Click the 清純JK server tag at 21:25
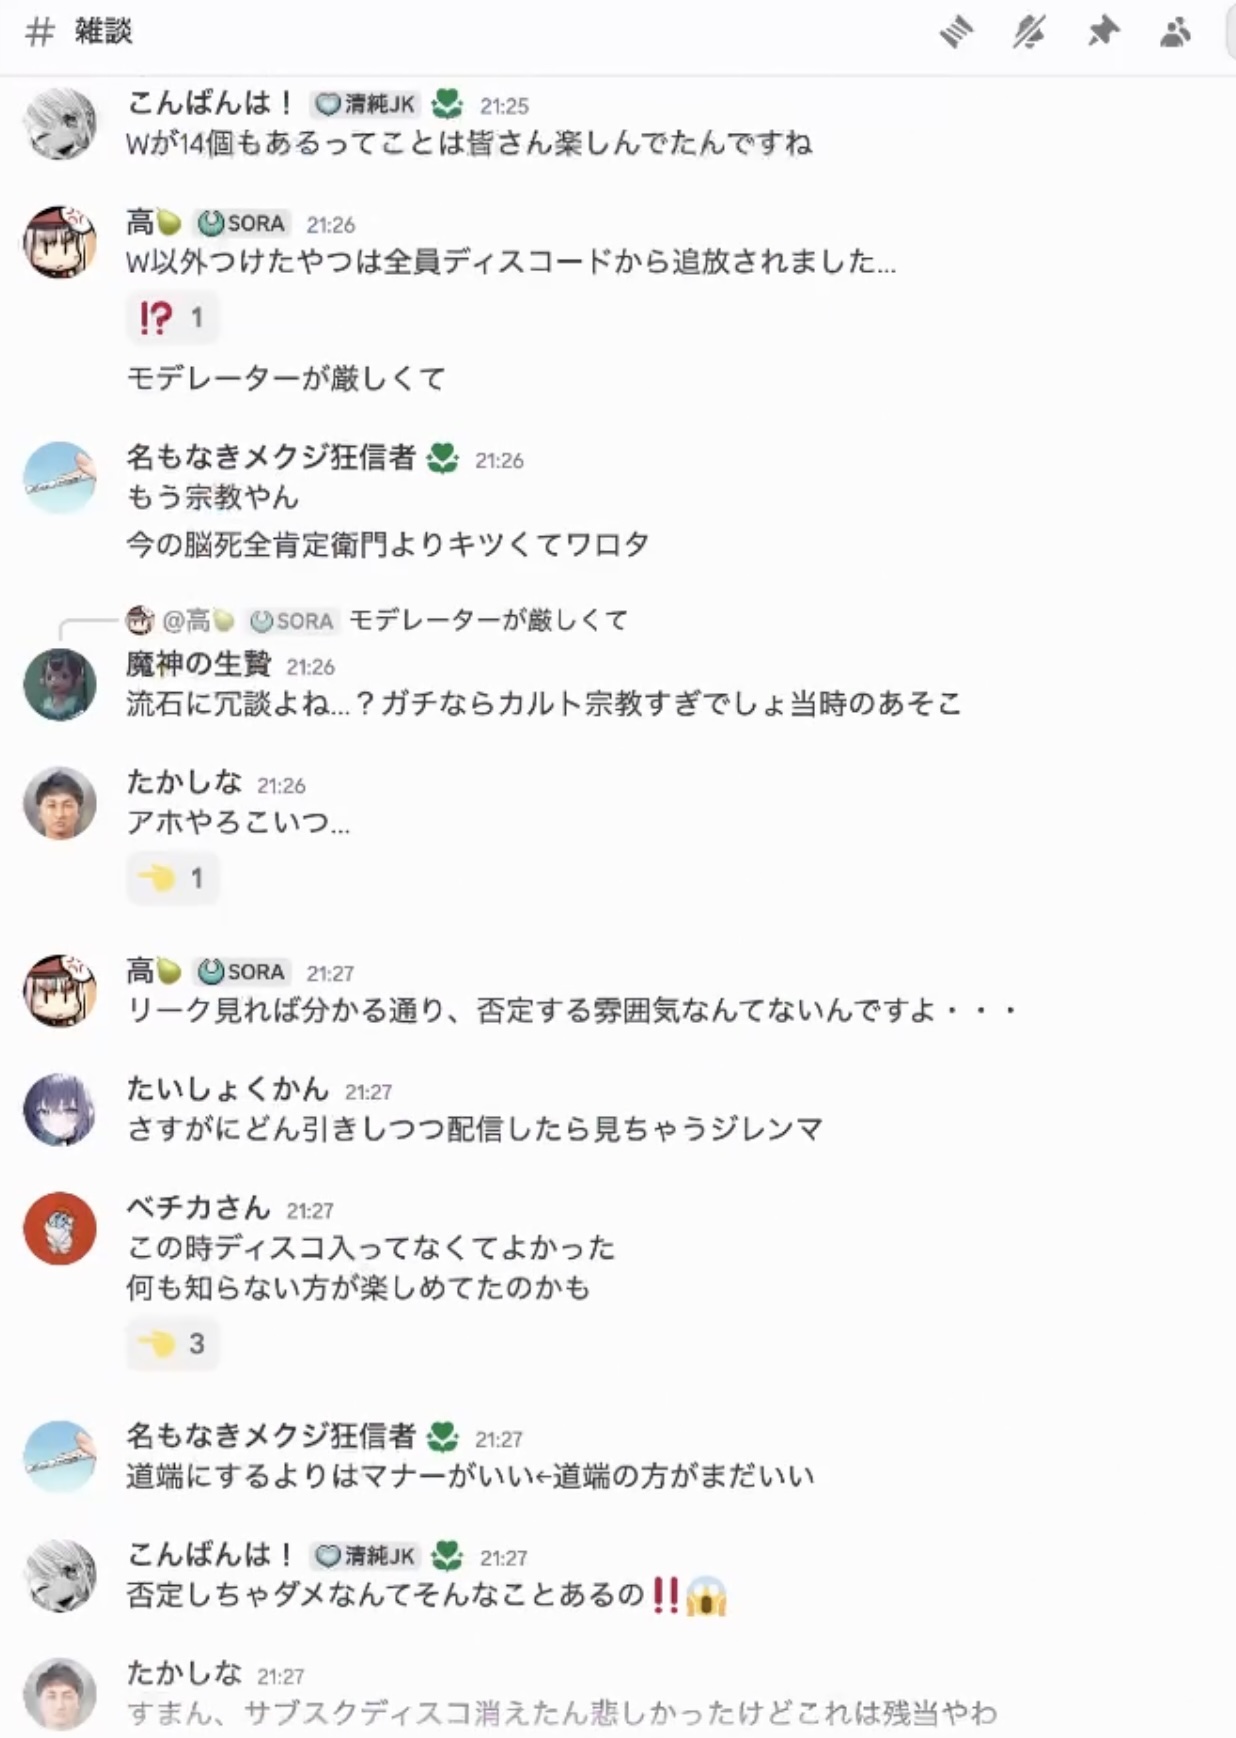Screen dimensions: 1236x1738 click(365, 104)
